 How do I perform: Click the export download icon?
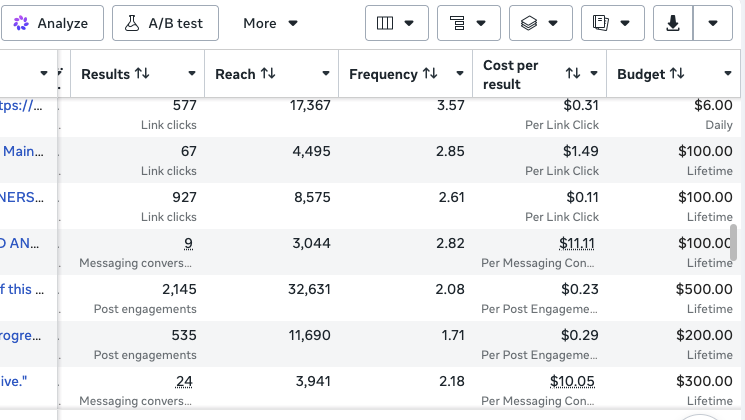[673, 23]
